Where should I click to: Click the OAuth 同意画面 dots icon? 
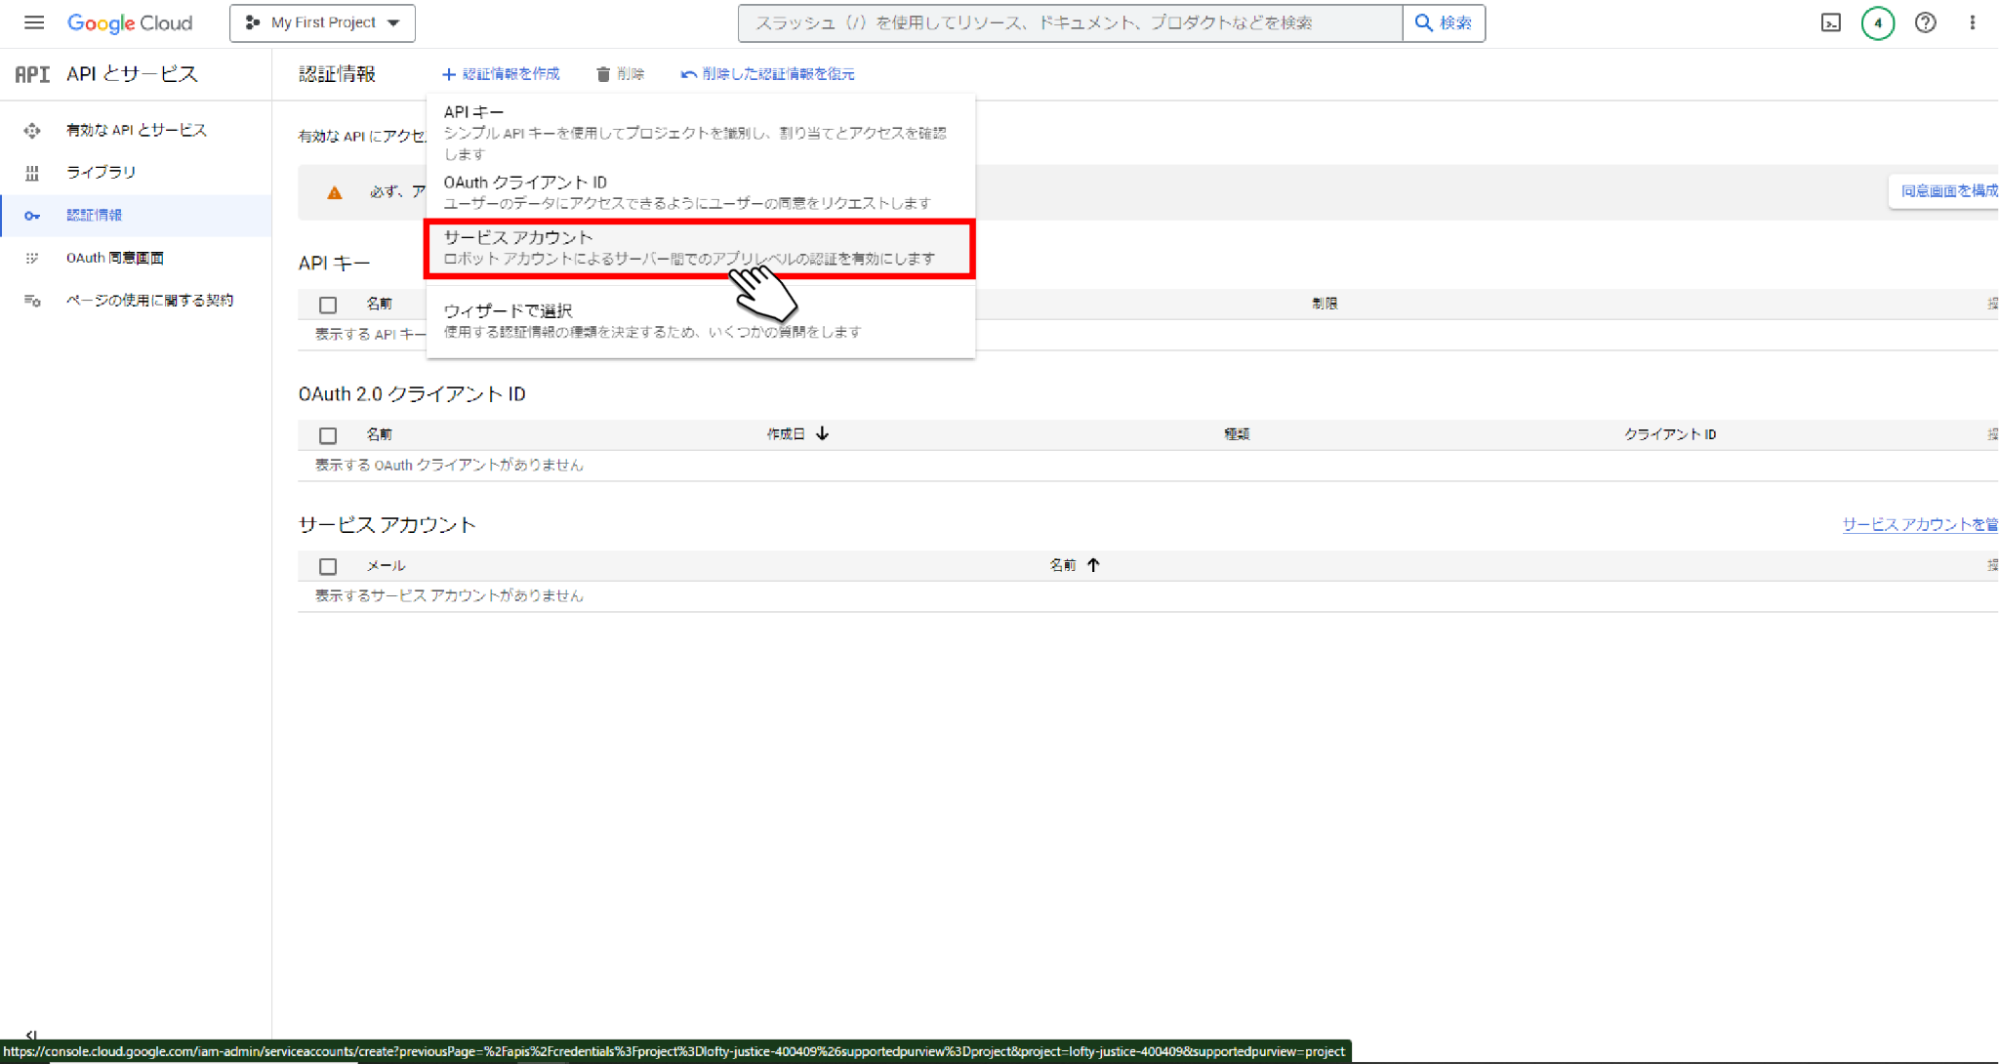tap(32, 258)
